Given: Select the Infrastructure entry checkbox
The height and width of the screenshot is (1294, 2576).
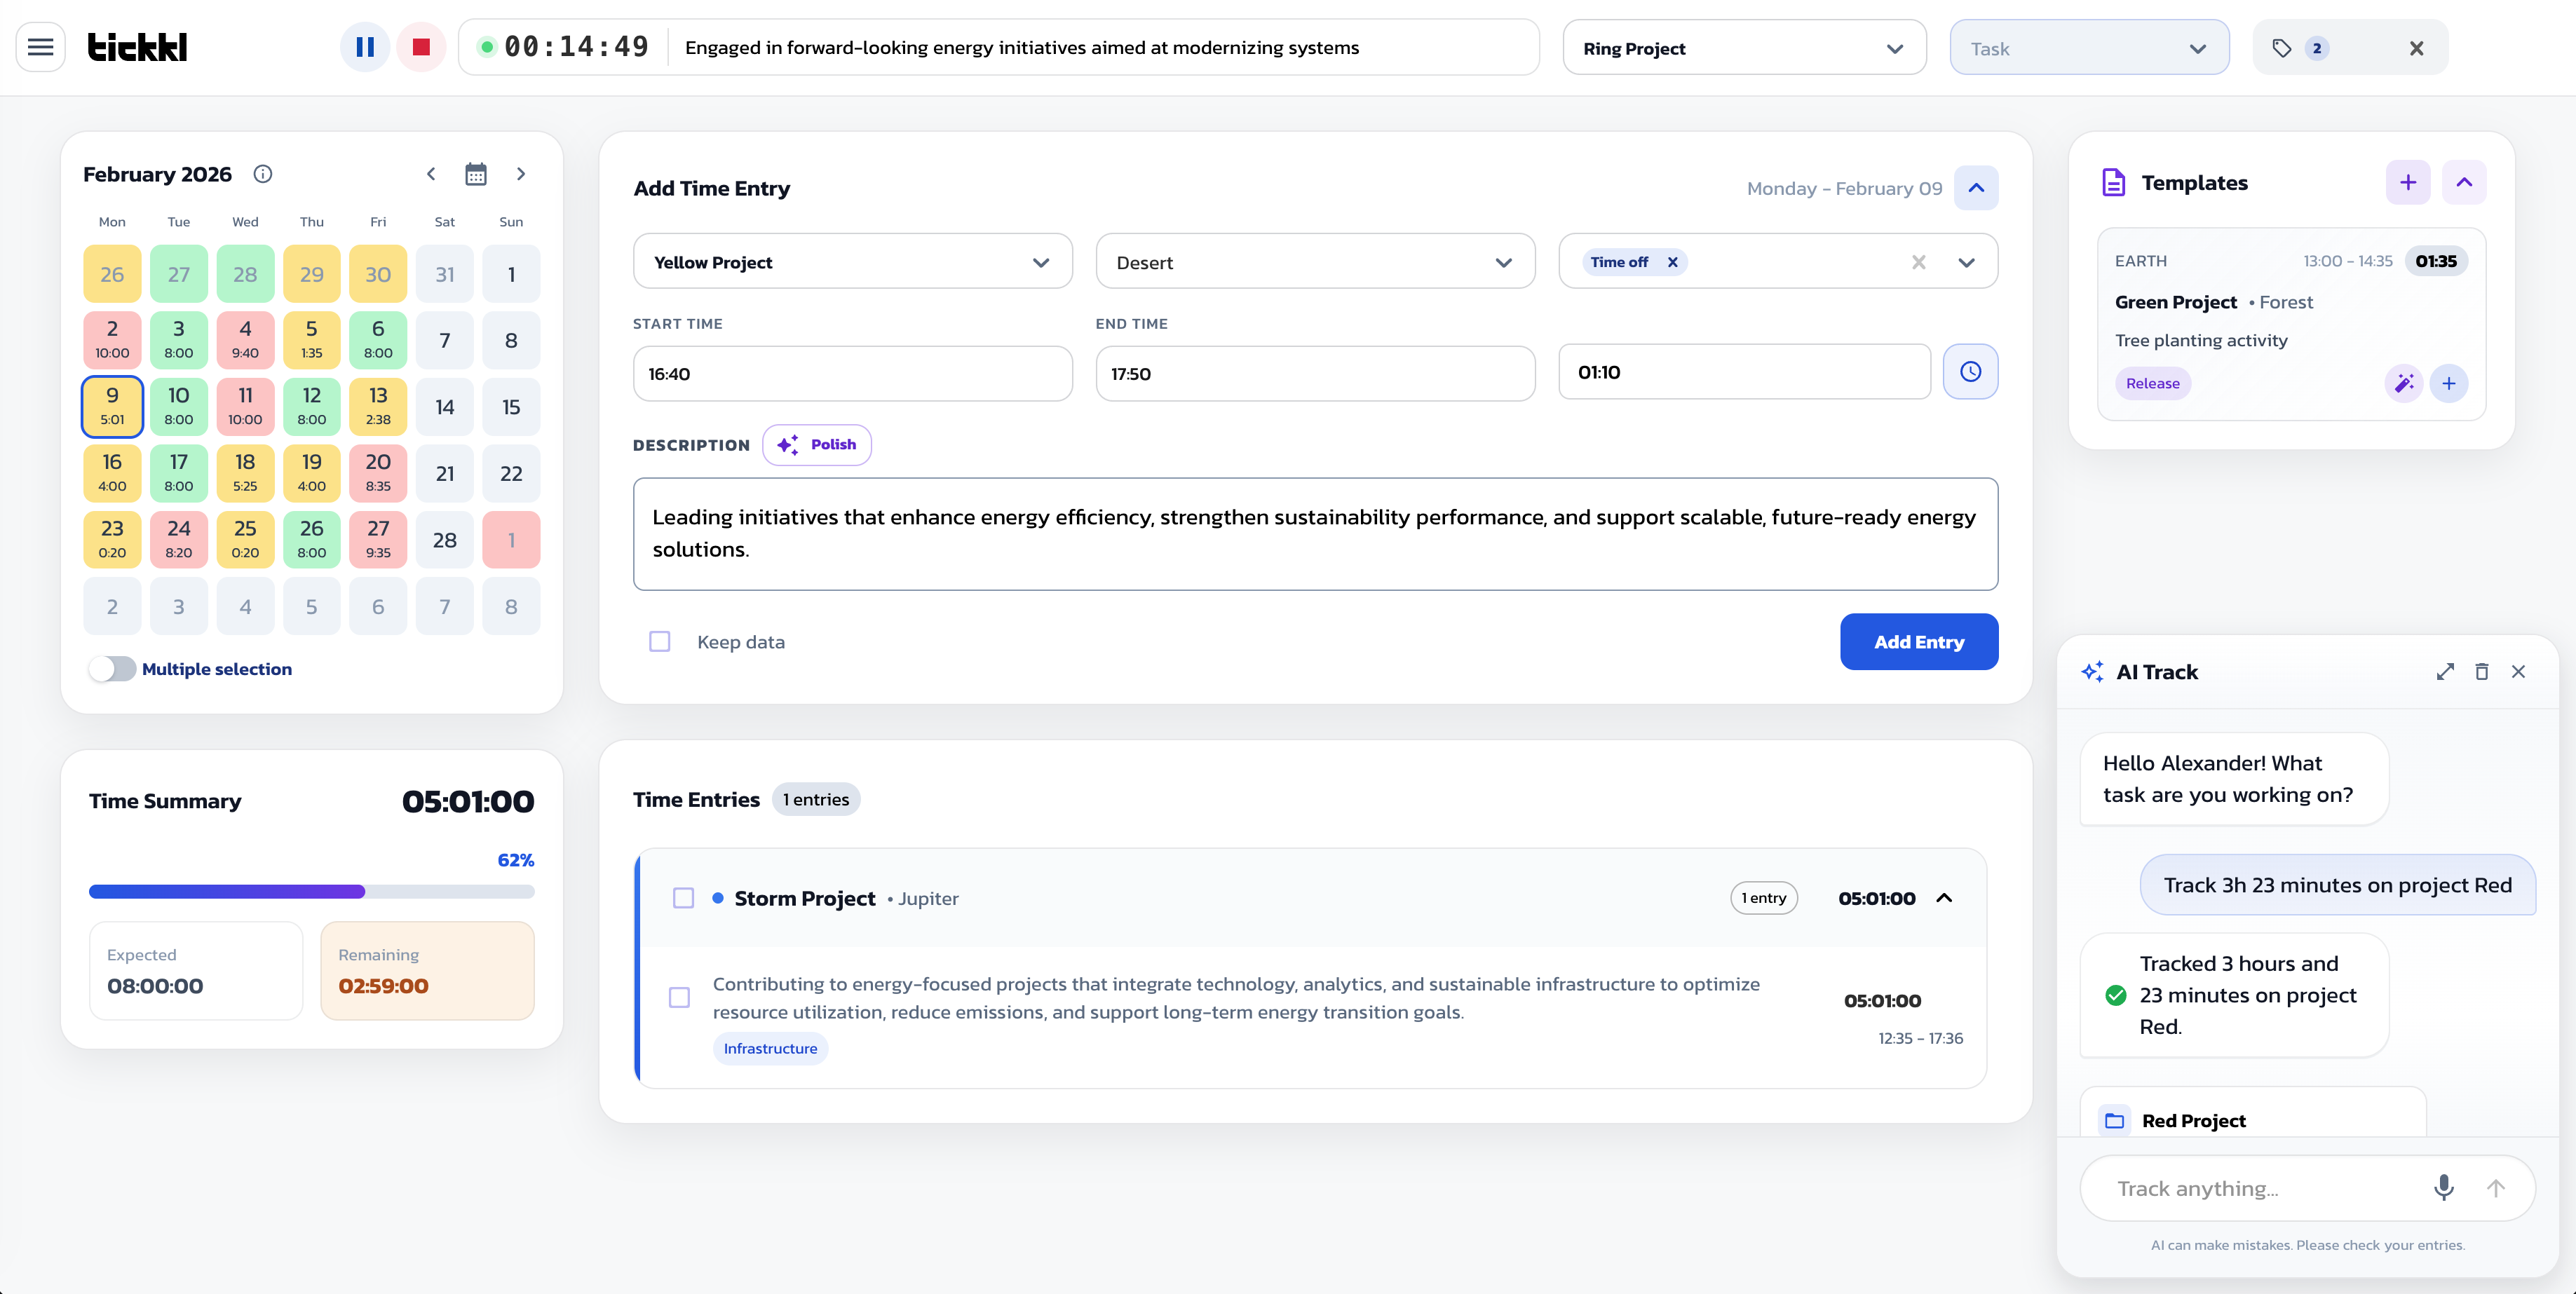Looking at the screenshot, I should point(679,997).
